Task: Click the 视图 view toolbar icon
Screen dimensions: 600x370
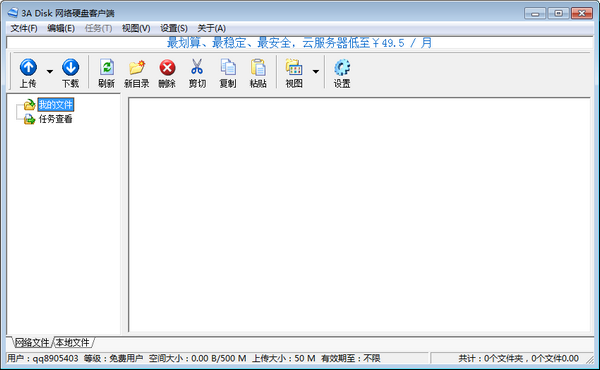Action: [x=294, y=67]
